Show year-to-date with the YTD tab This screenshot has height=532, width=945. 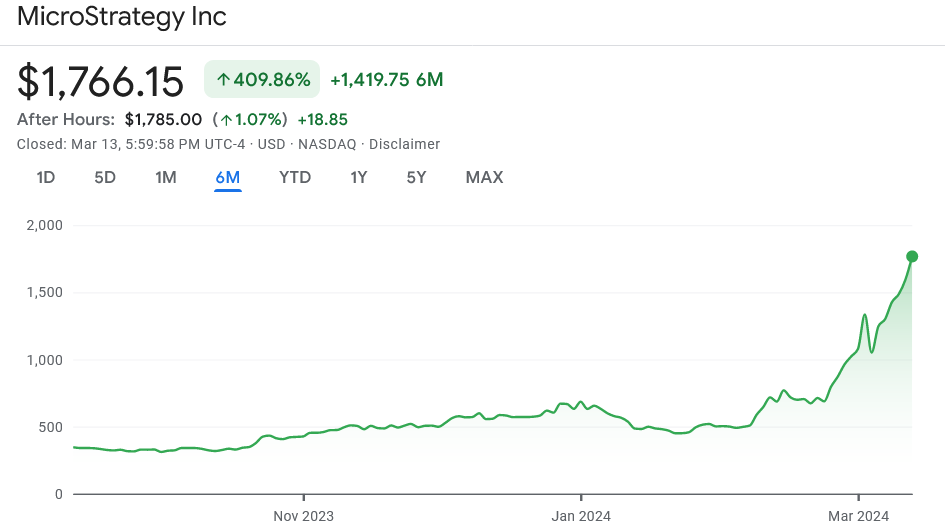(295, 178)
